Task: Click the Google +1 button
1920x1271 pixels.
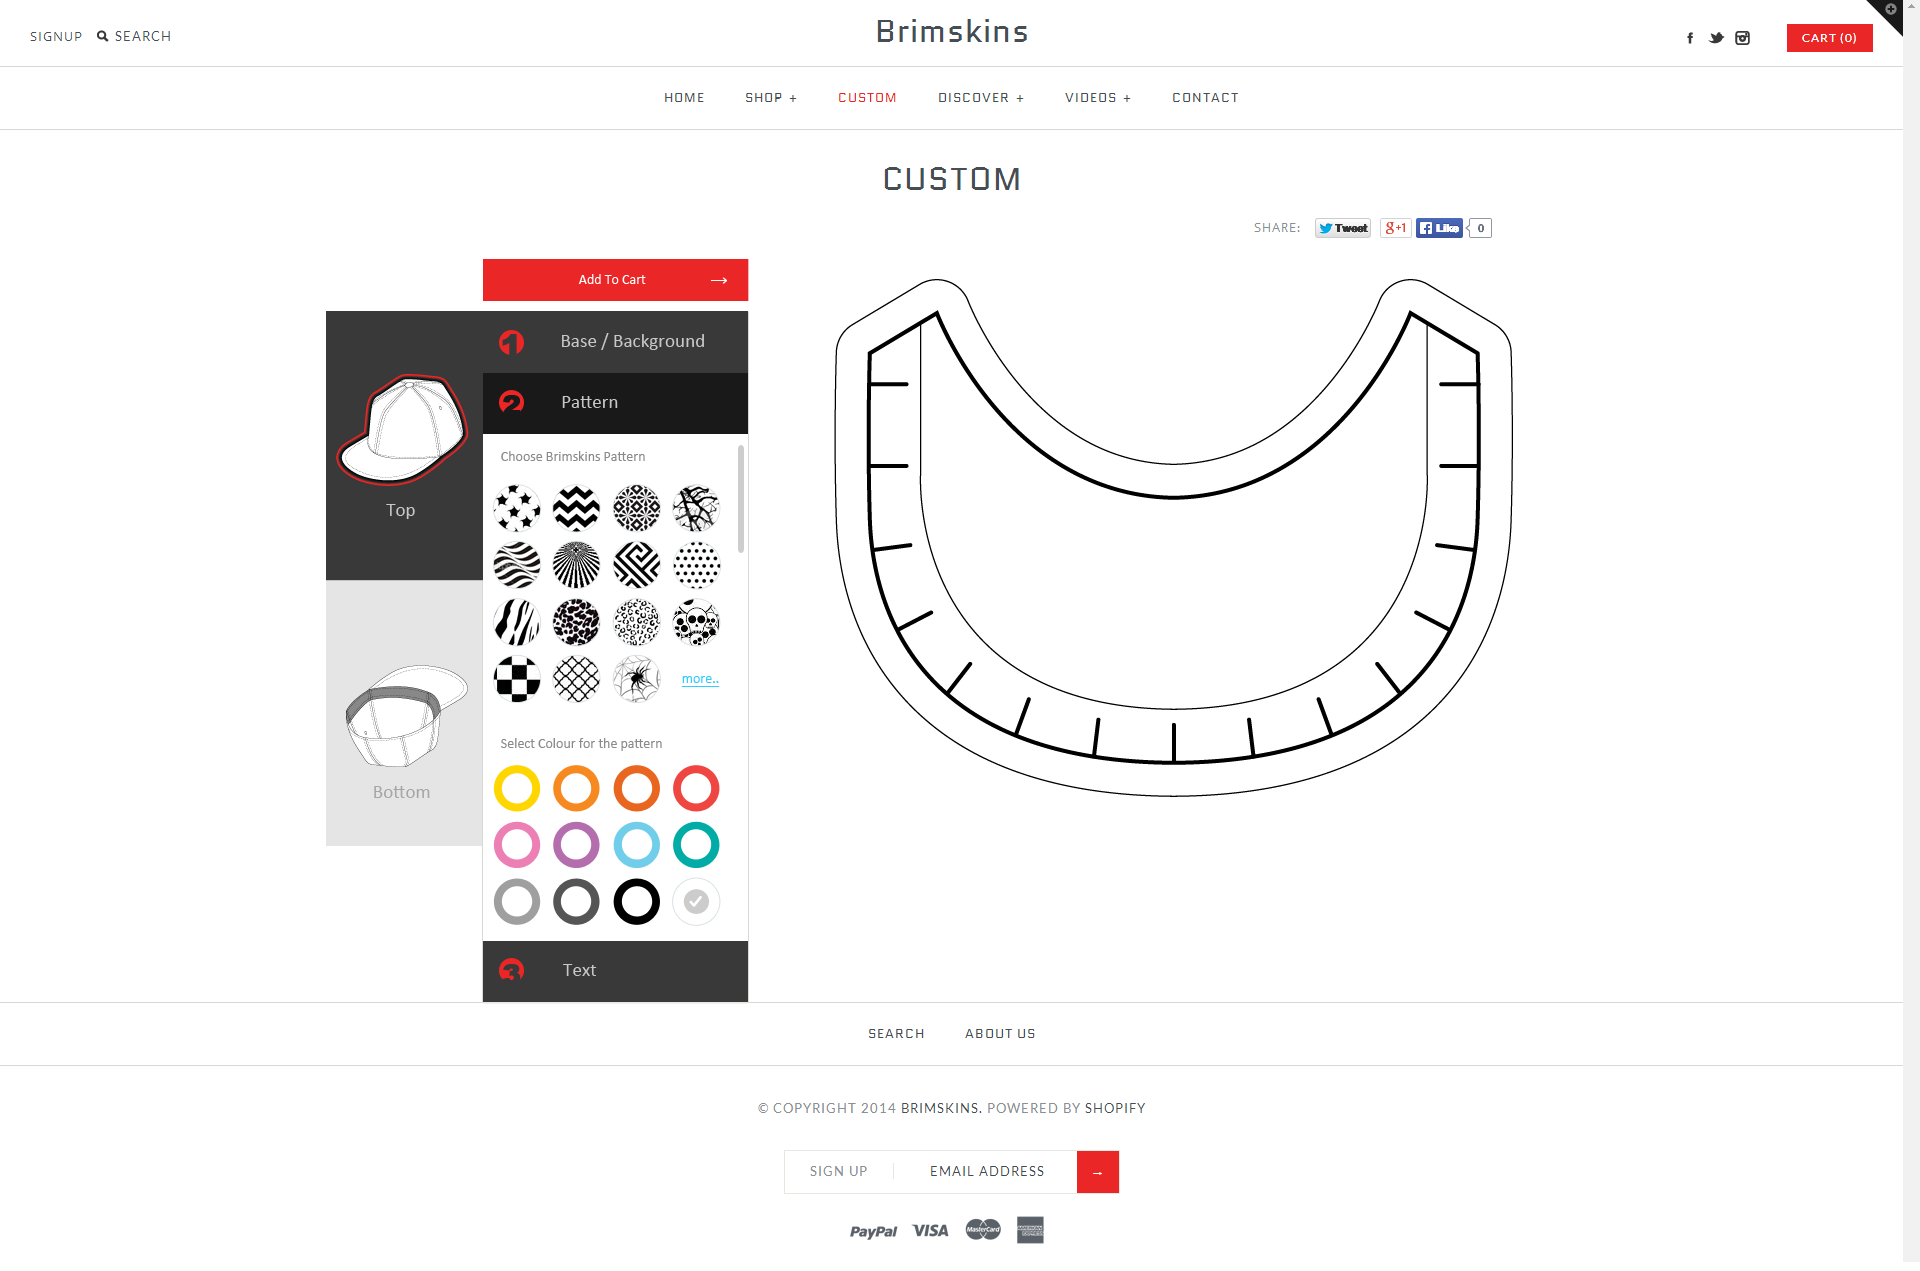Action: pyautogui.click(x=1395, y=228)
